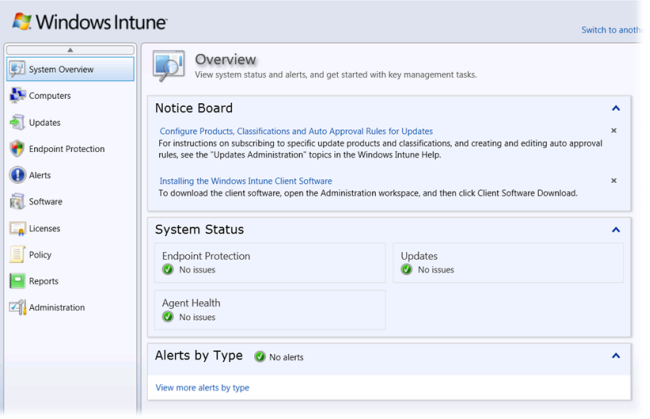Click green check beside No alerts
The height and width of the screenshot is (419, 650).
[260, 356]
